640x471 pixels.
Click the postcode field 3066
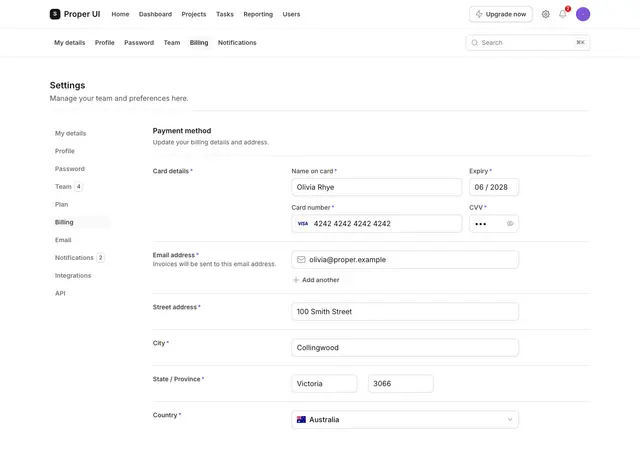point(401,384)
